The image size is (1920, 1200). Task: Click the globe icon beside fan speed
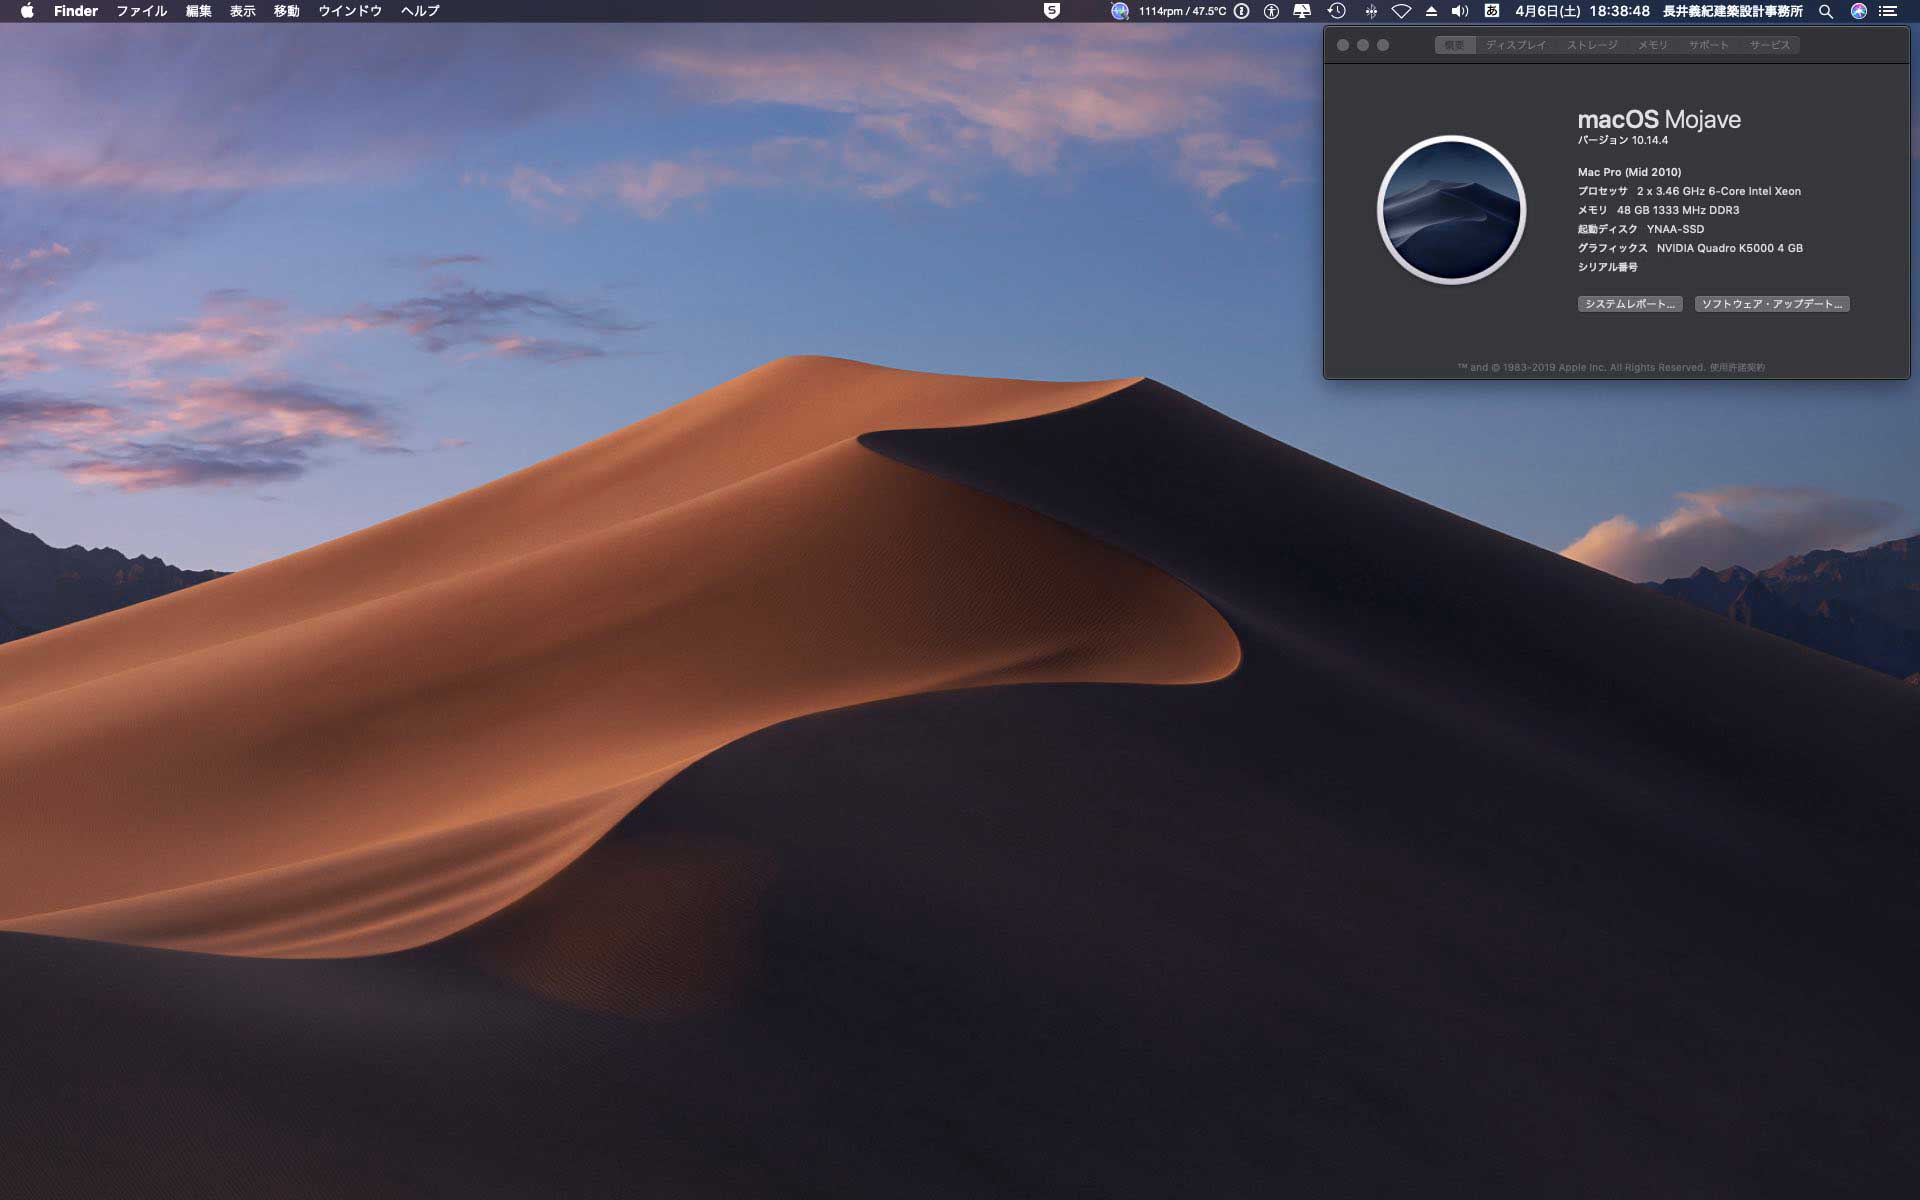(1119, 11)
